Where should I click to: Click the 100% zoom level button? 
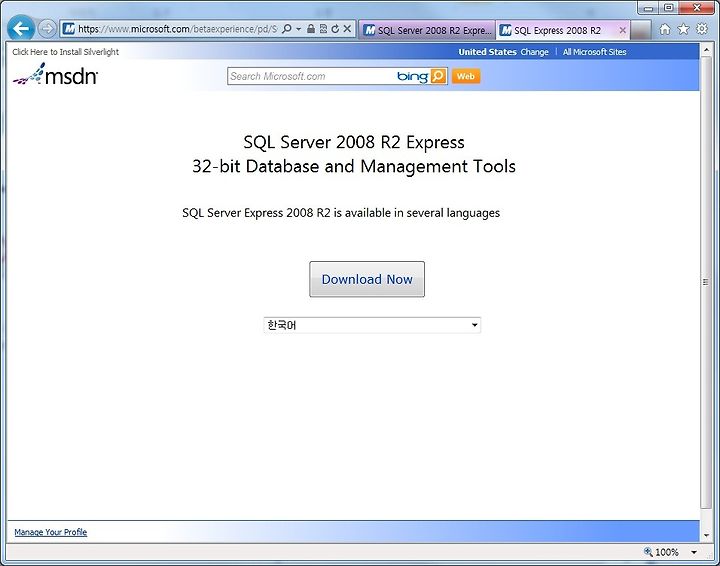coord(662,552)
